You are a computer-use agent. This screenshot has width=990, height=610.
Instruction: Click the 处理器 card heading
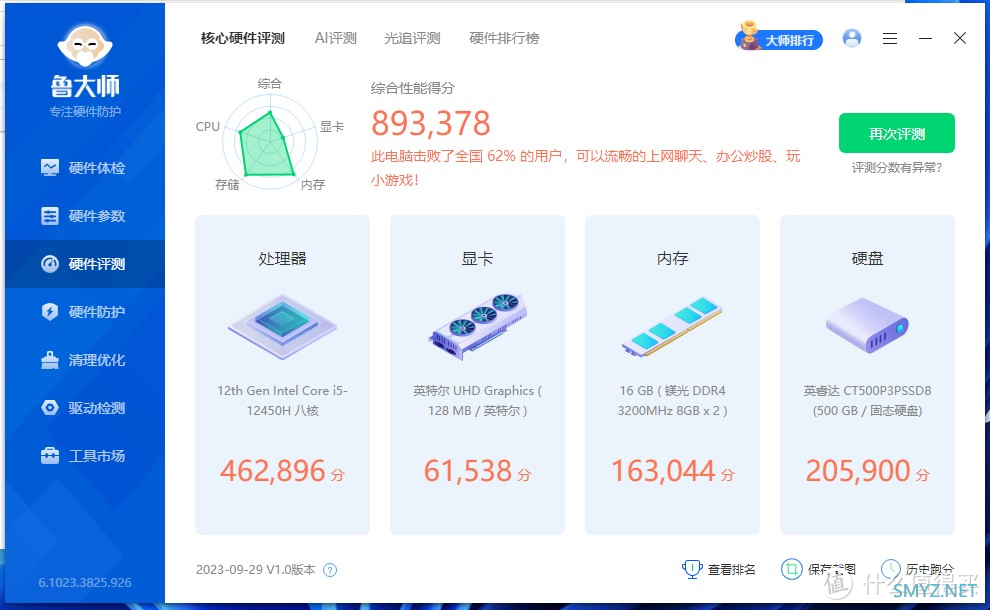pyautogui.click(x=282, y=259)
